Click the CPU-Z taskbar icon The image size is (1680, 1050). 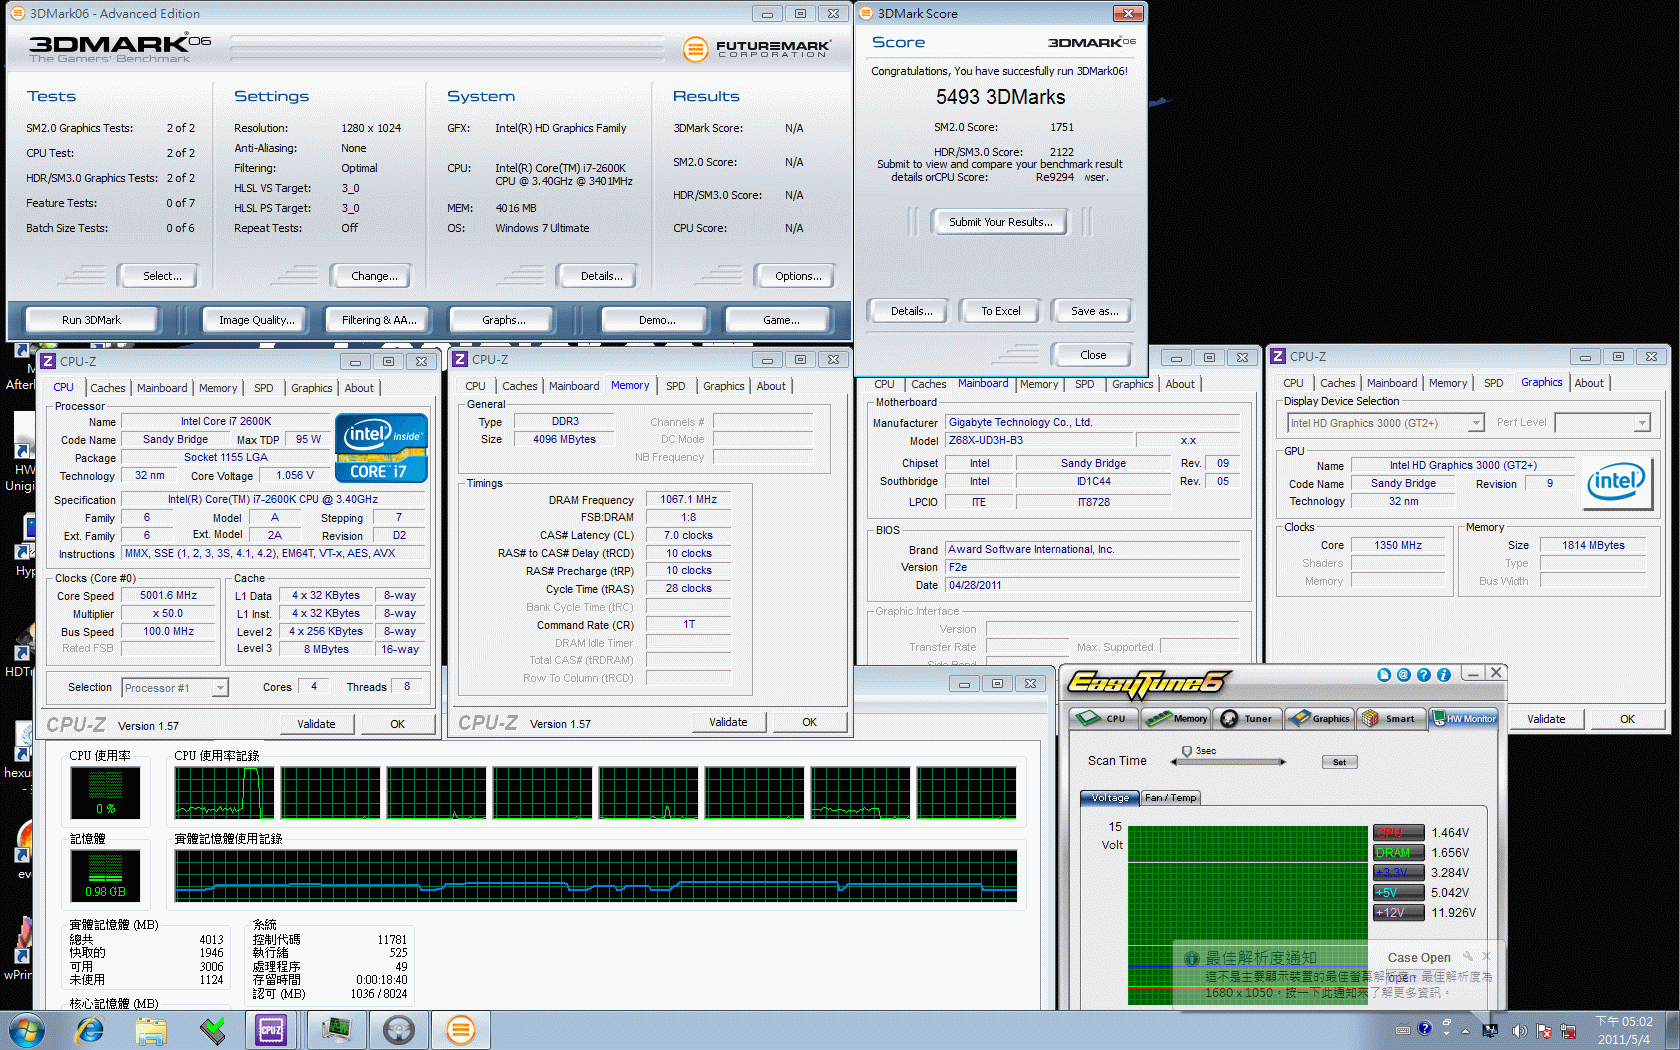[x=271, y=1029]
